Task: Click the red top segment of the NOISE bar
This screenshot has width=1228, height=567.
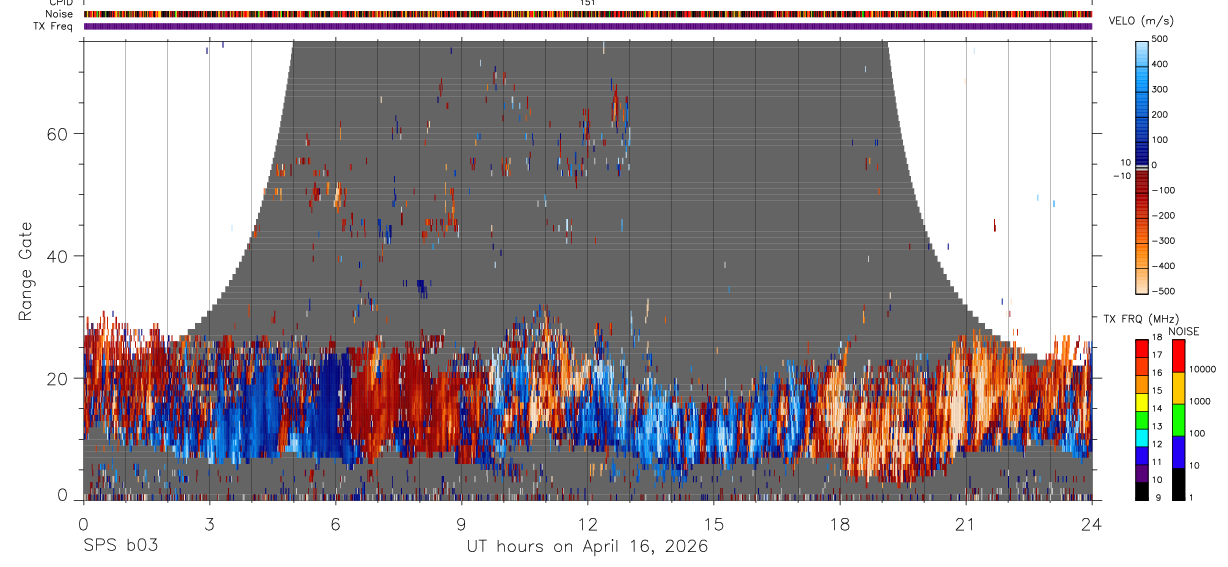Action: click(x=1179, y=356)
